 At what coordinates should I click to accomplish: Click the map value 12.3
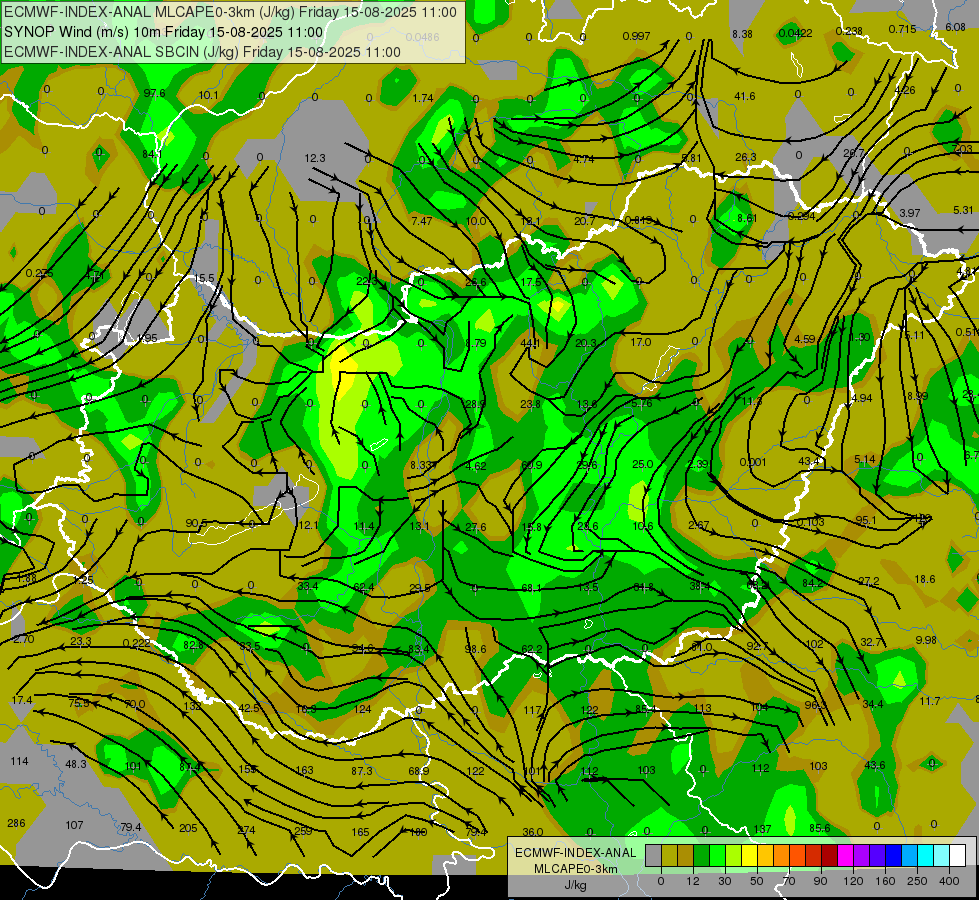click(x=315, y=158)
